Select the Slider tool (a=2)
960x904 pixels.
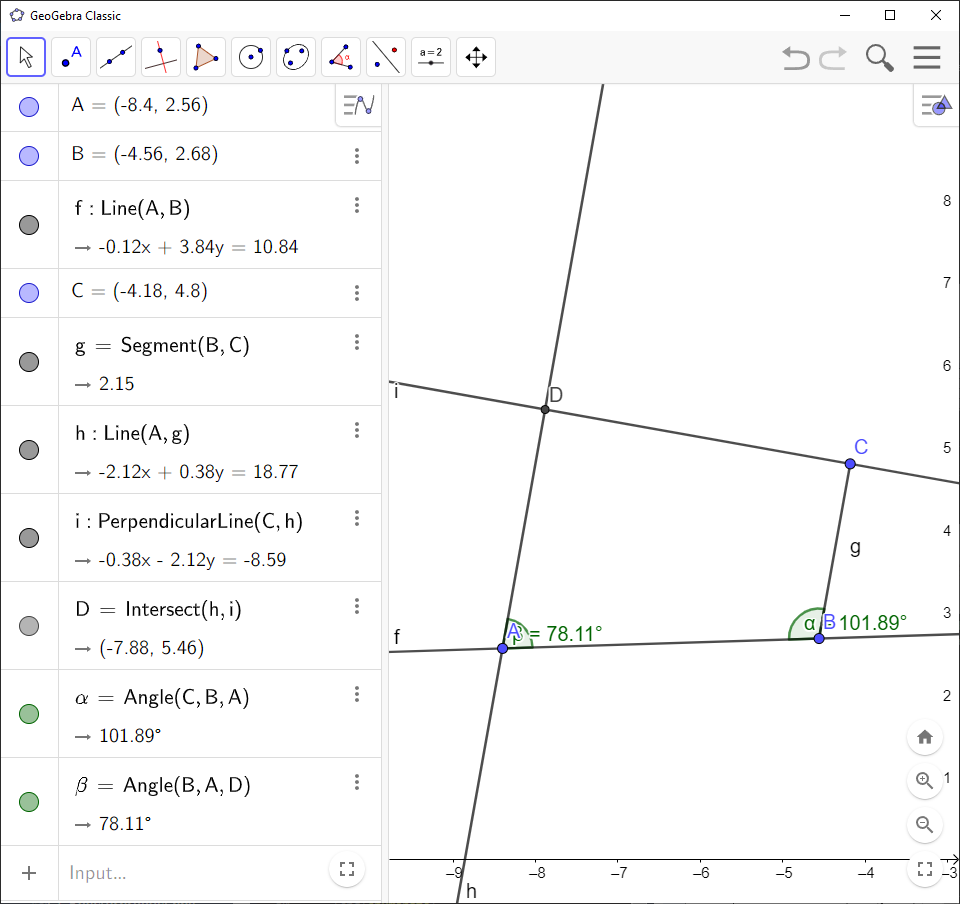click(x=431, y=57)
